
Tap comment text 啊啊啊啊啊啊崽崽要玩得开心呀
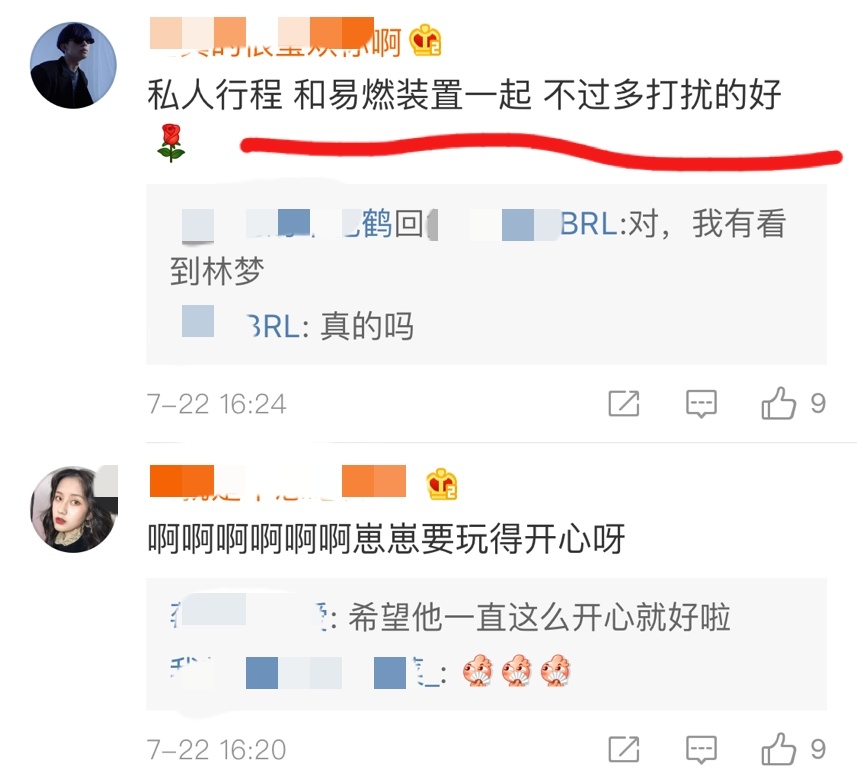point(386,539)
